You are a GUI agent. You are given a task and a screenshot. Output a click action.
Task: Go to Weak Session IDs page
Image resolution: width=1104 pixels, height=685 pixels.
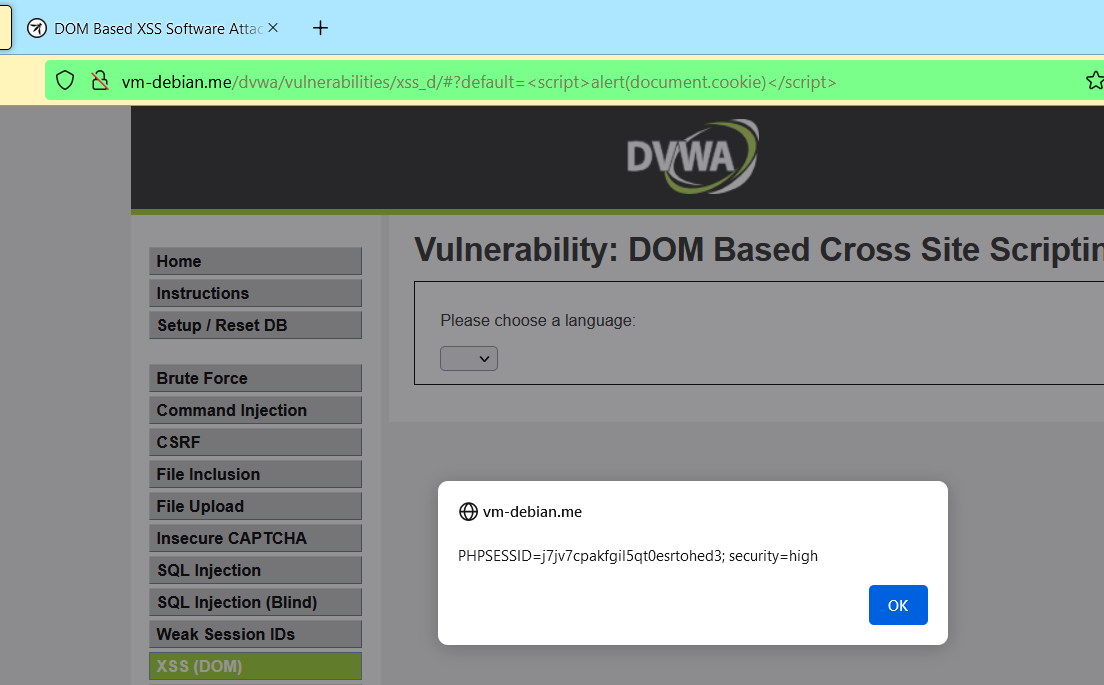pos(256,634)
